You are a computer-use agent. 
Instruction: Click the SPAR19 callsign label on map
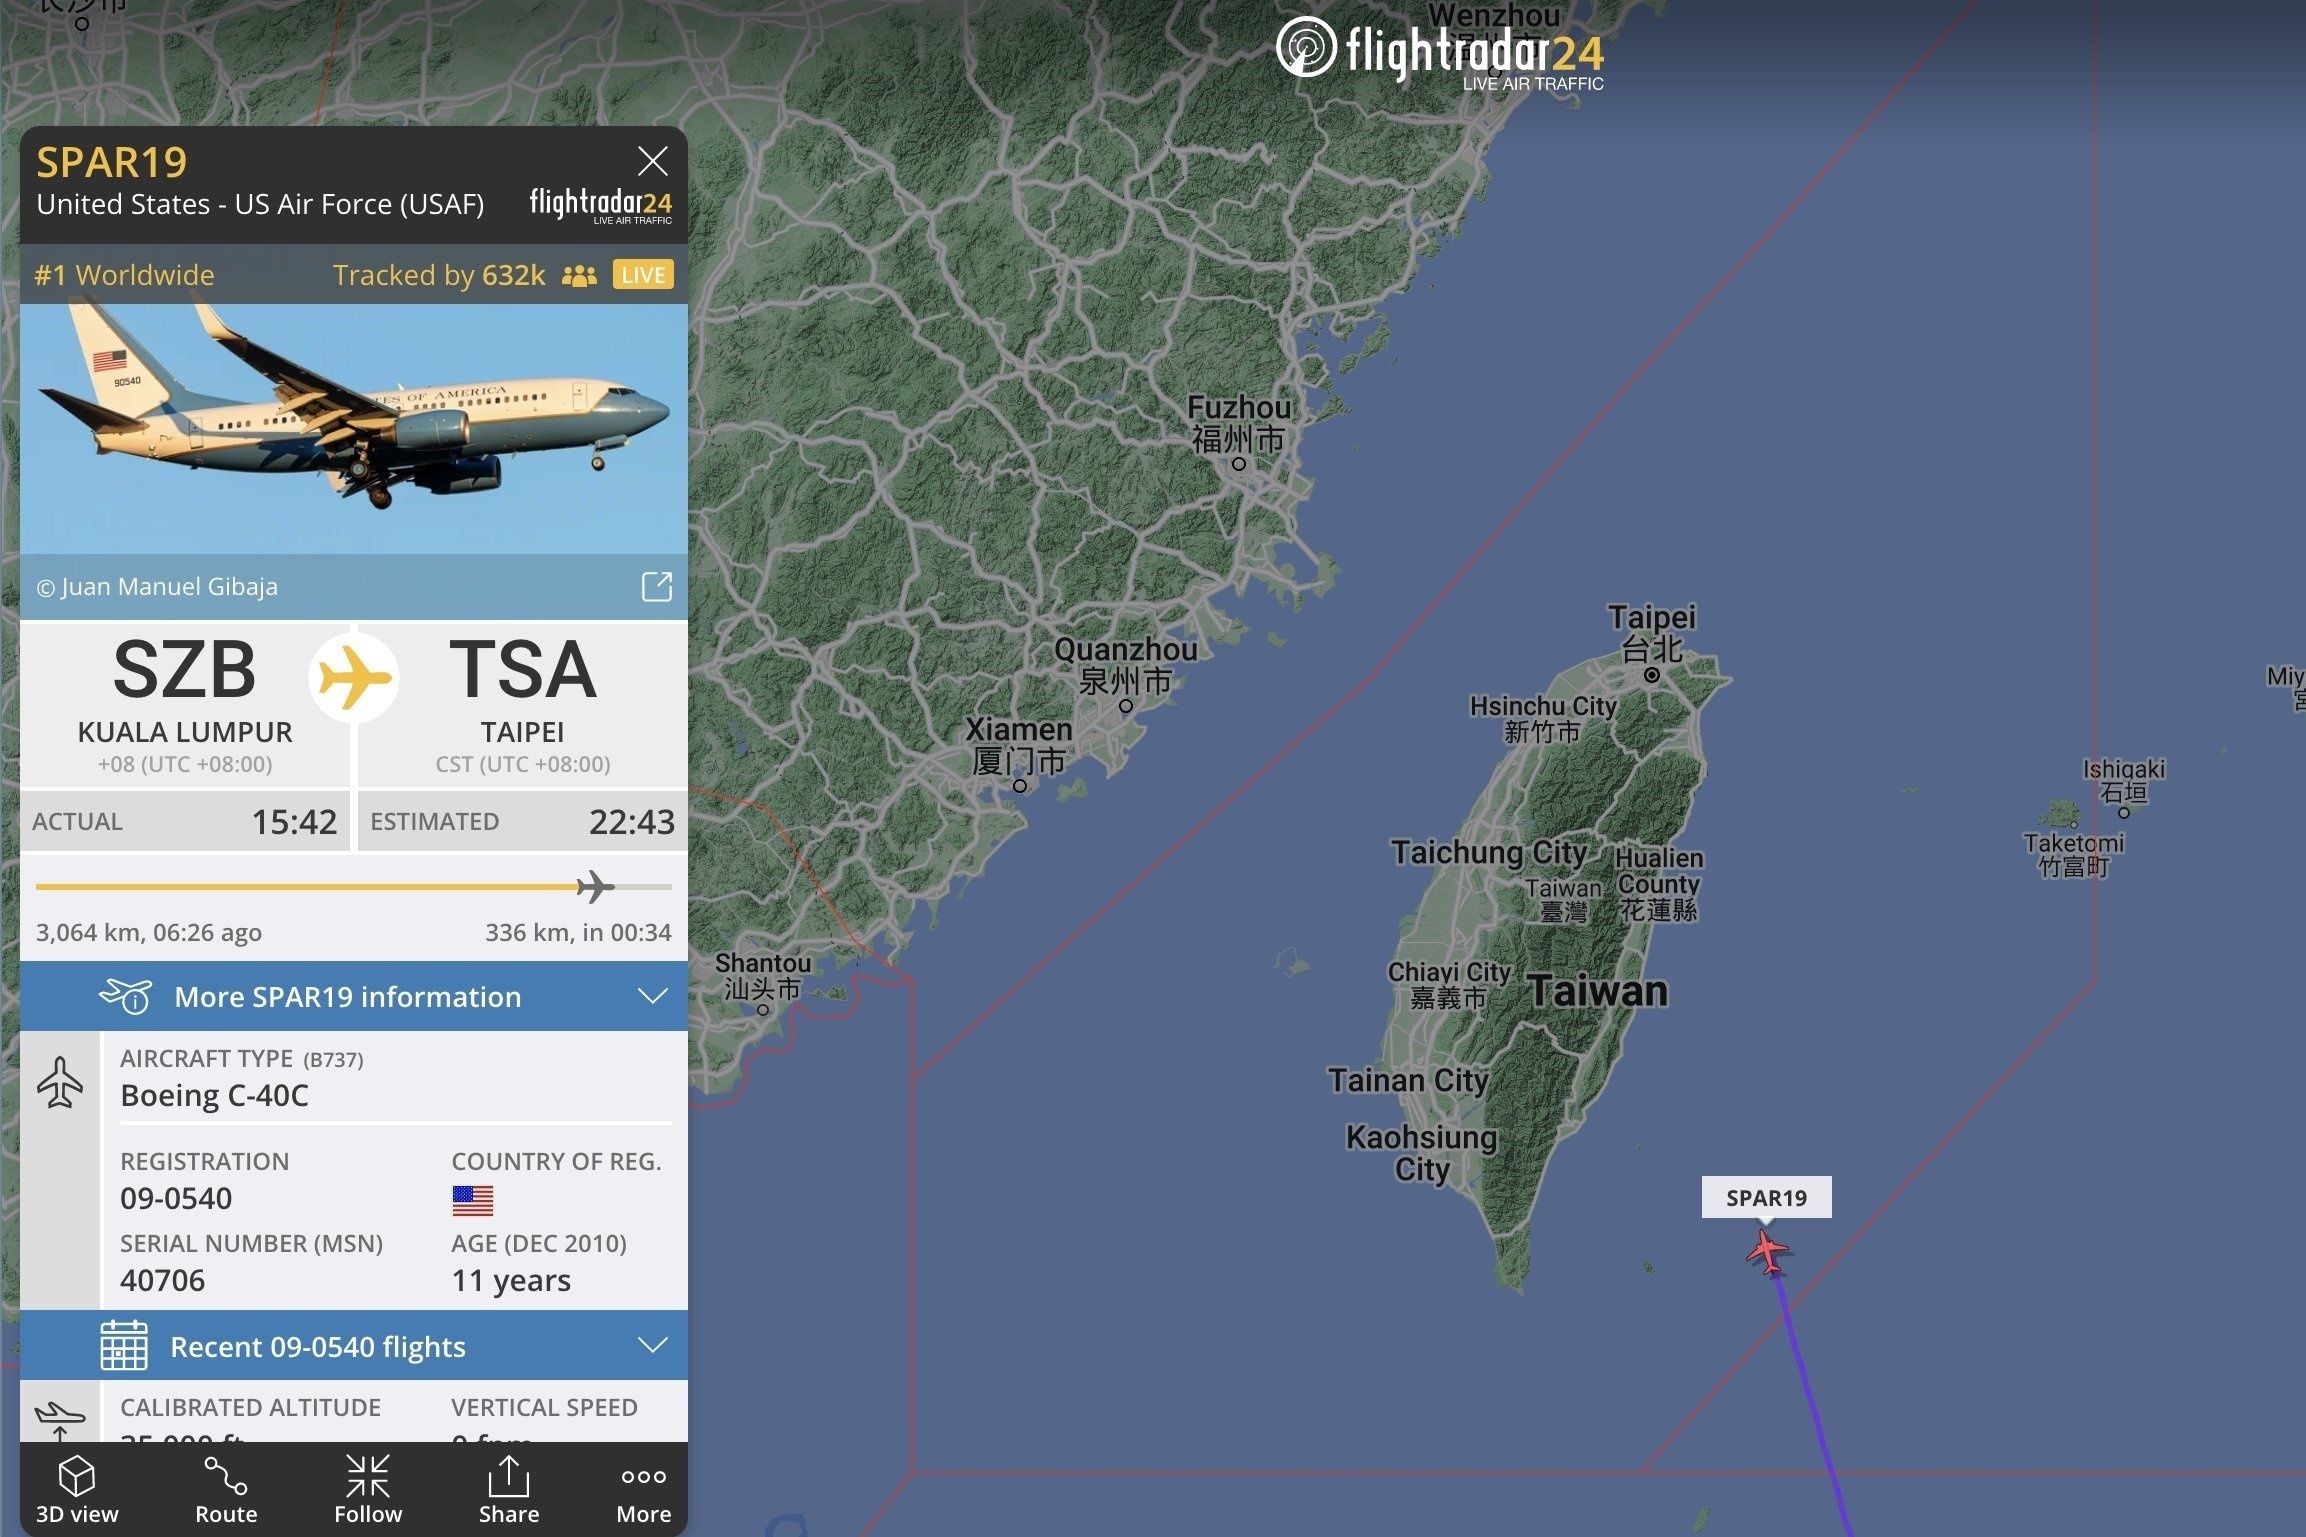coord(1767,1198)
